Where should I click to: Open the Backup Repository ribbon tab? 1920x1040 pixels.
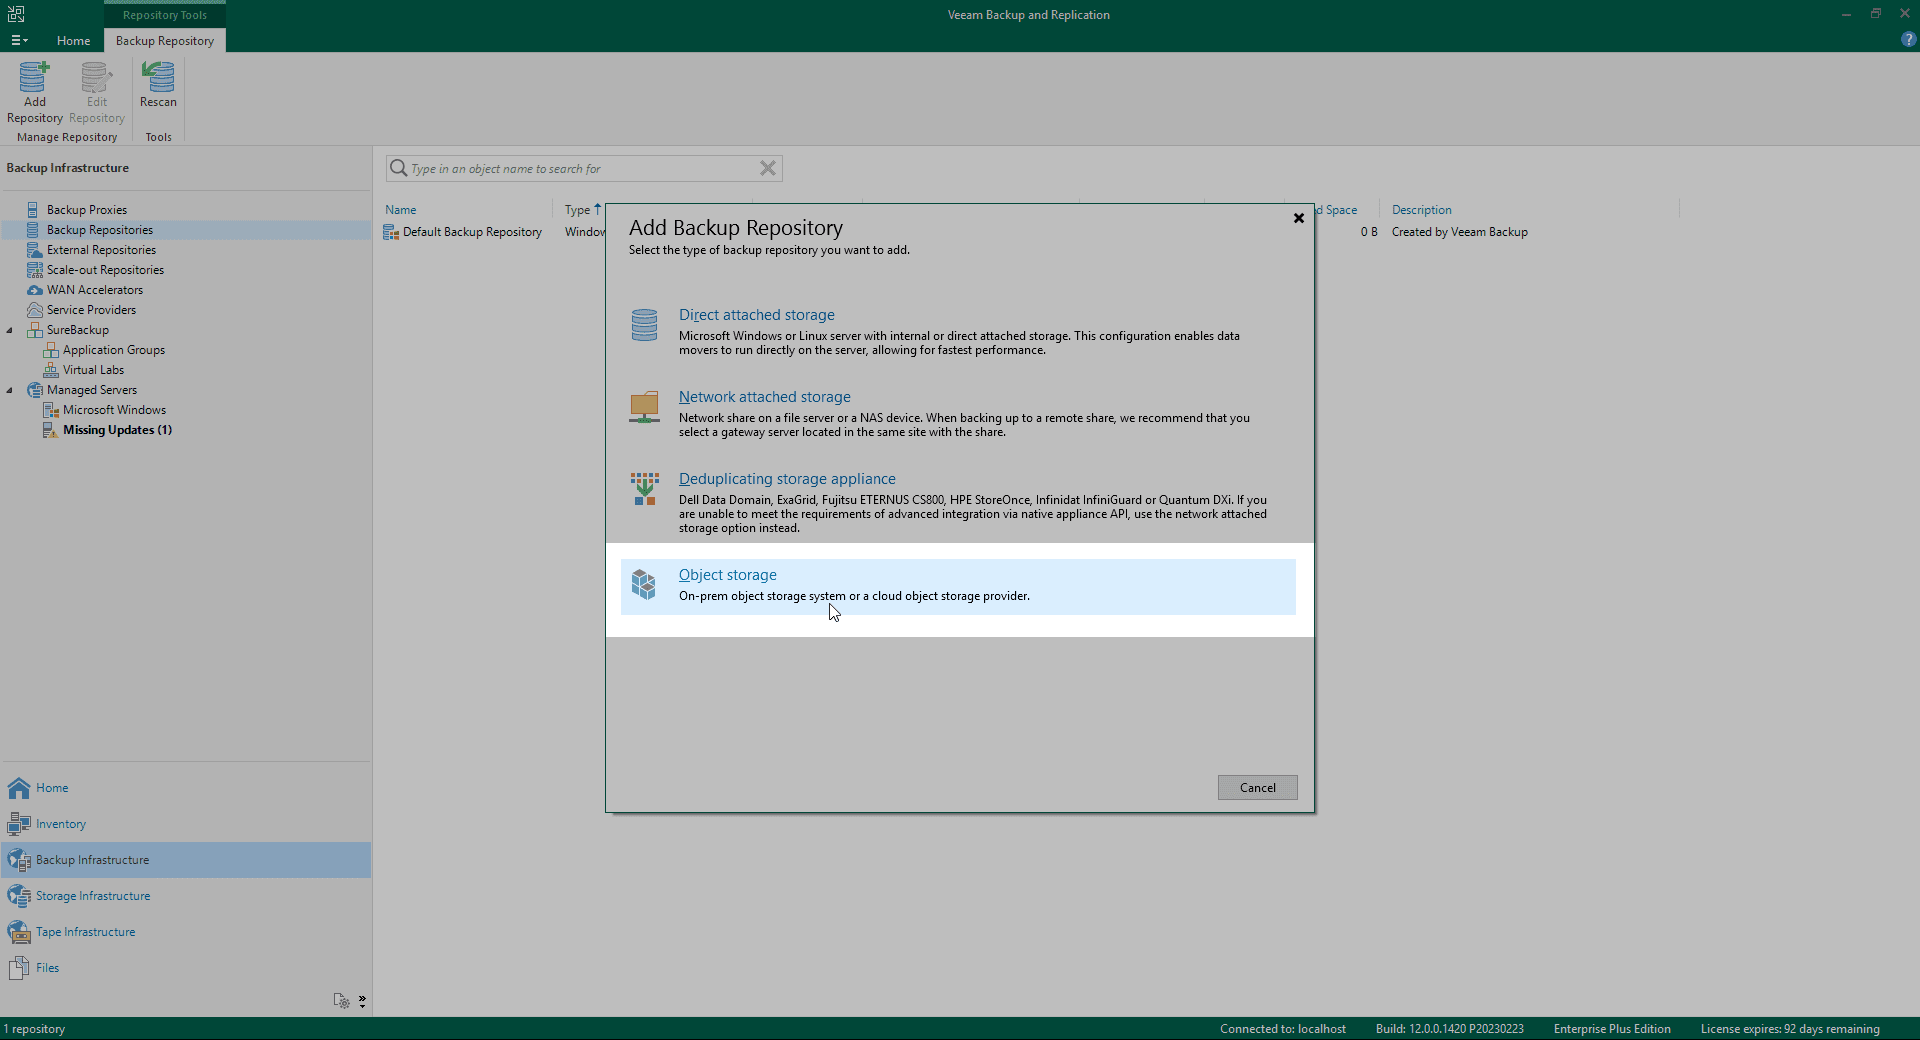[x=165, y=40]
